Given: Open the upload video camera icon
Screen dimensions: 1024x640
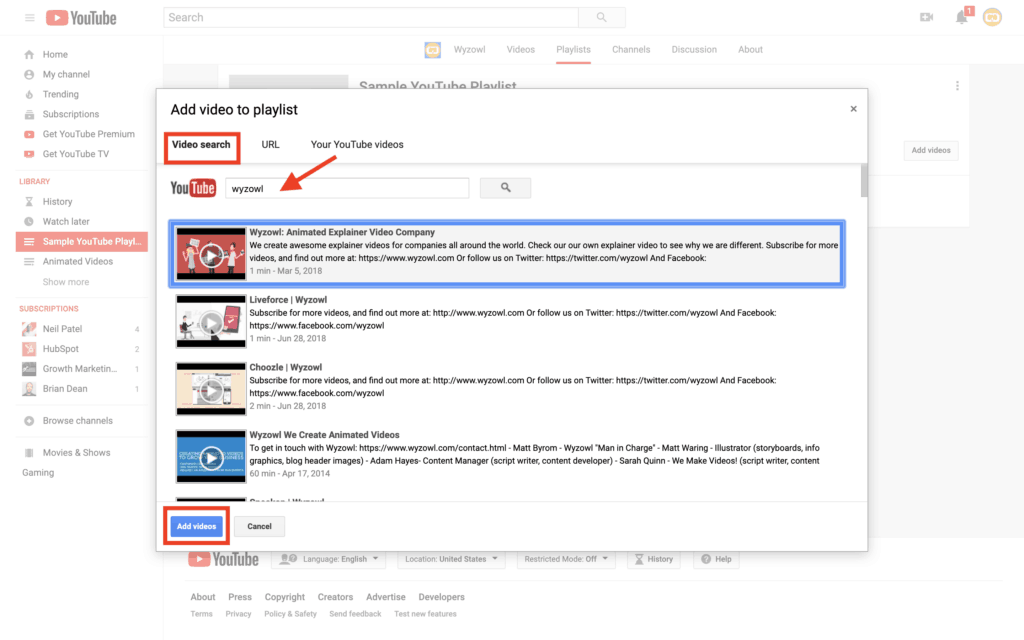Looking at the screenshot, I should click(x=926, y=18).
